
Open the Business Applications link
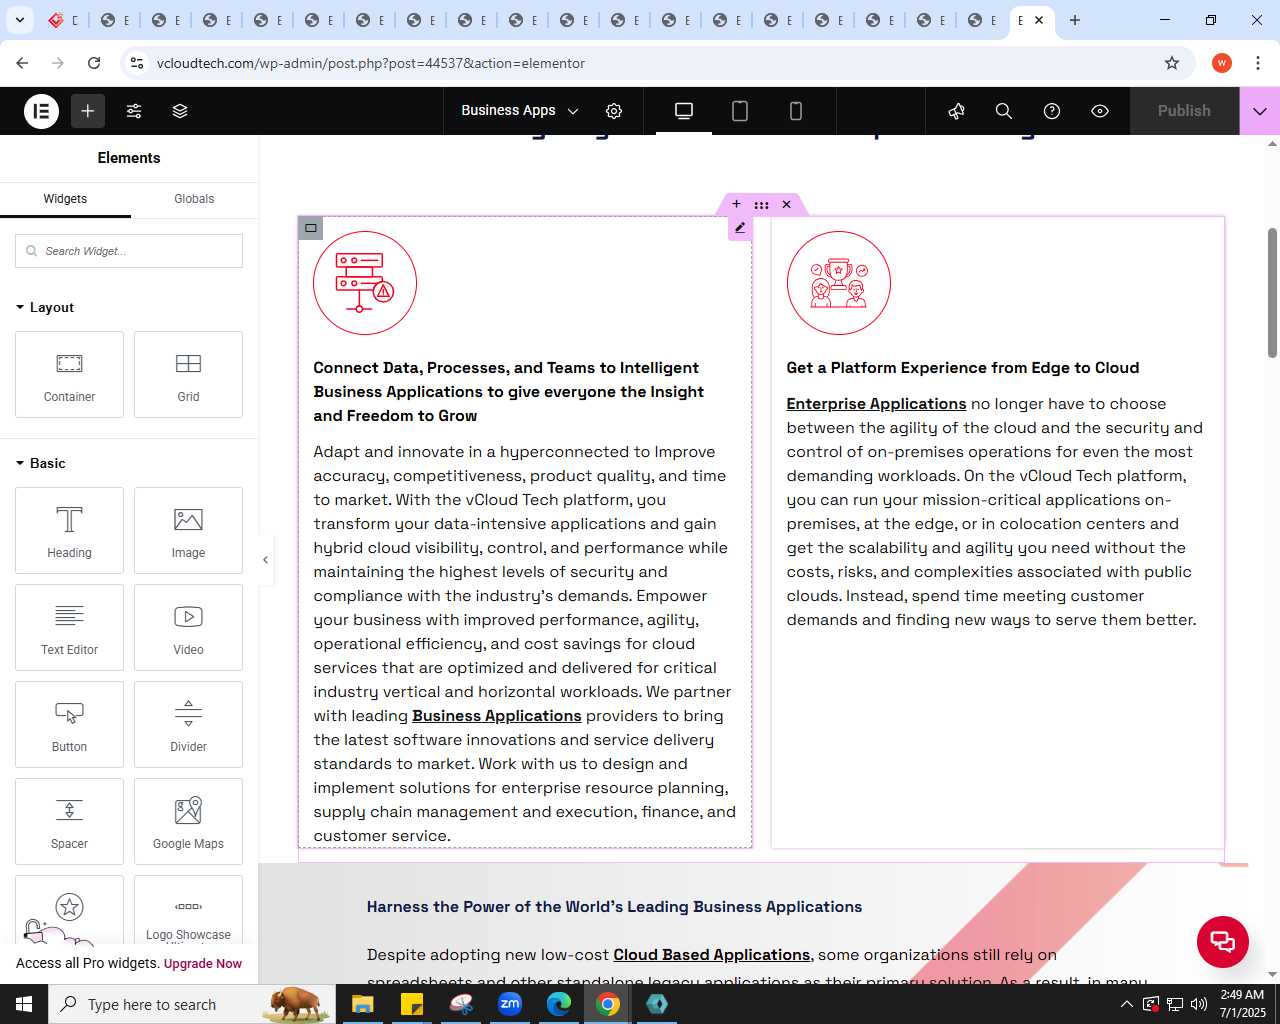coord(497,716)
